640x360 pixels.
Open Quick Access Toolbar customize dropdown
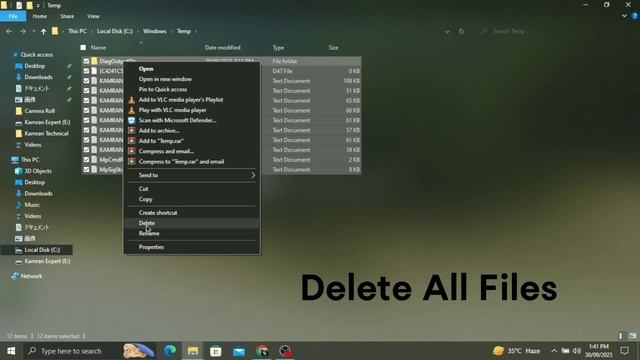click(38, 6)
